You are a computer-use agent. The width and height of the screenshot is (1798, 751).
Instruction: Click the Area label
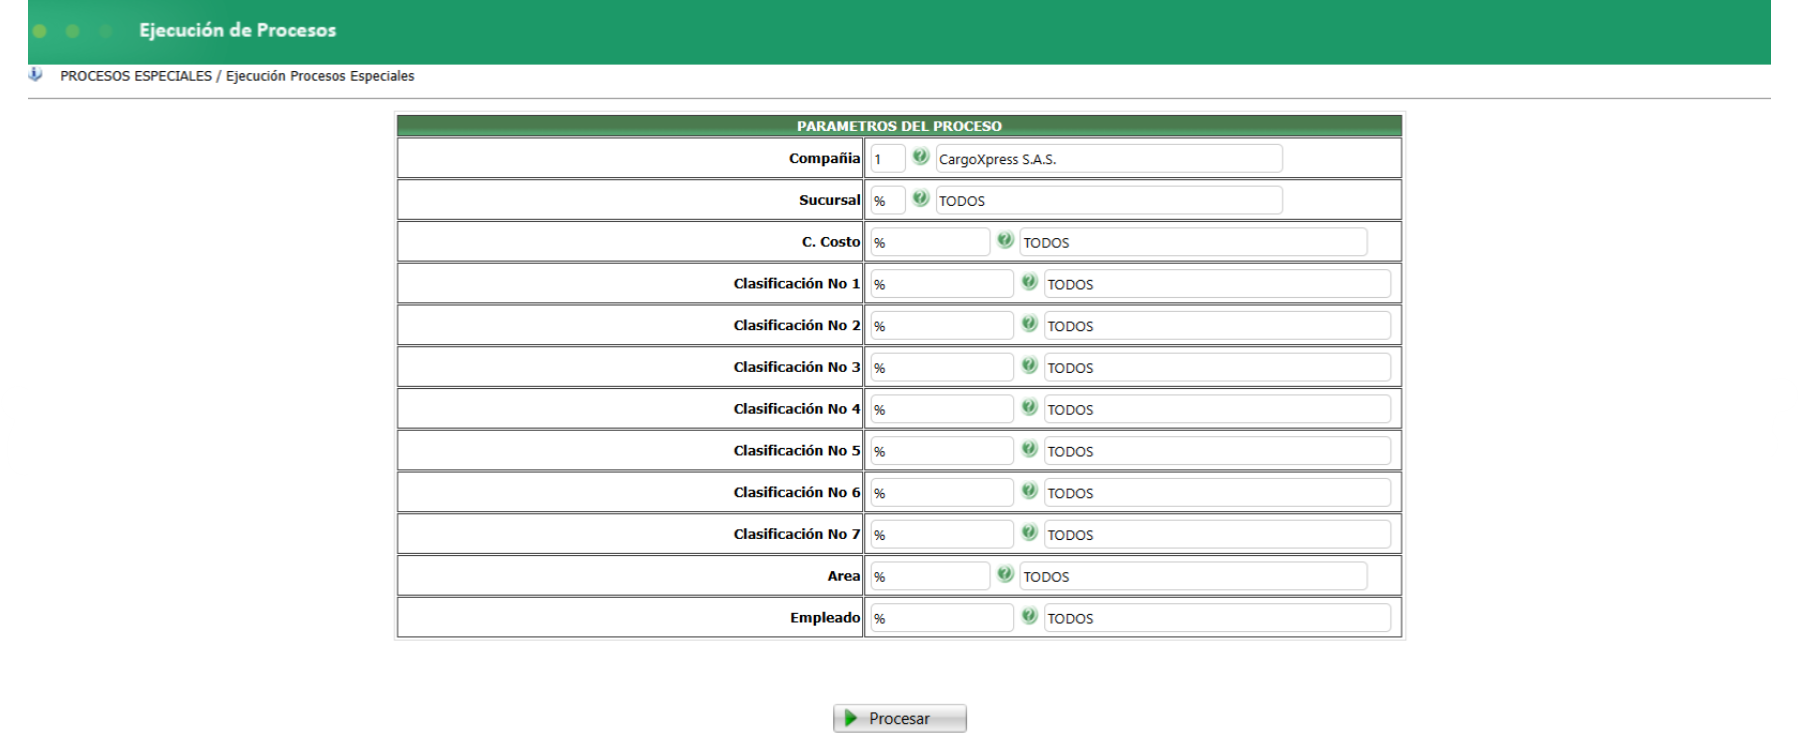843,576
